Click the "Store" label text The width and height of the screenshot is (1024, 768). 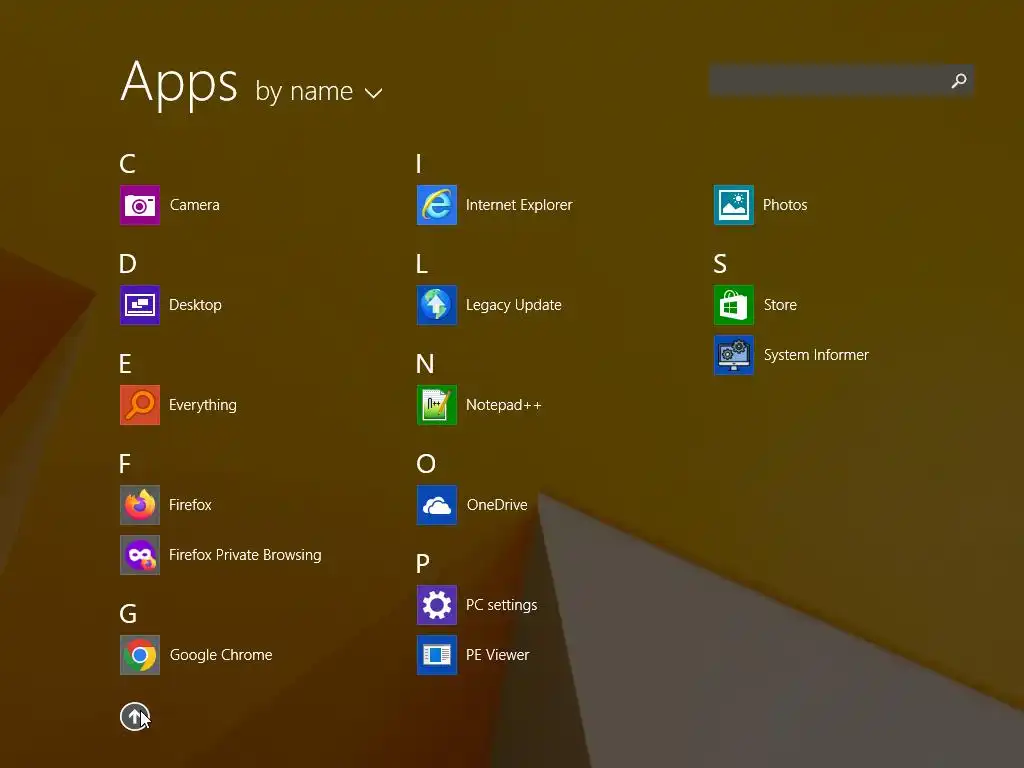pyautogui.click(x=780, y=305)
